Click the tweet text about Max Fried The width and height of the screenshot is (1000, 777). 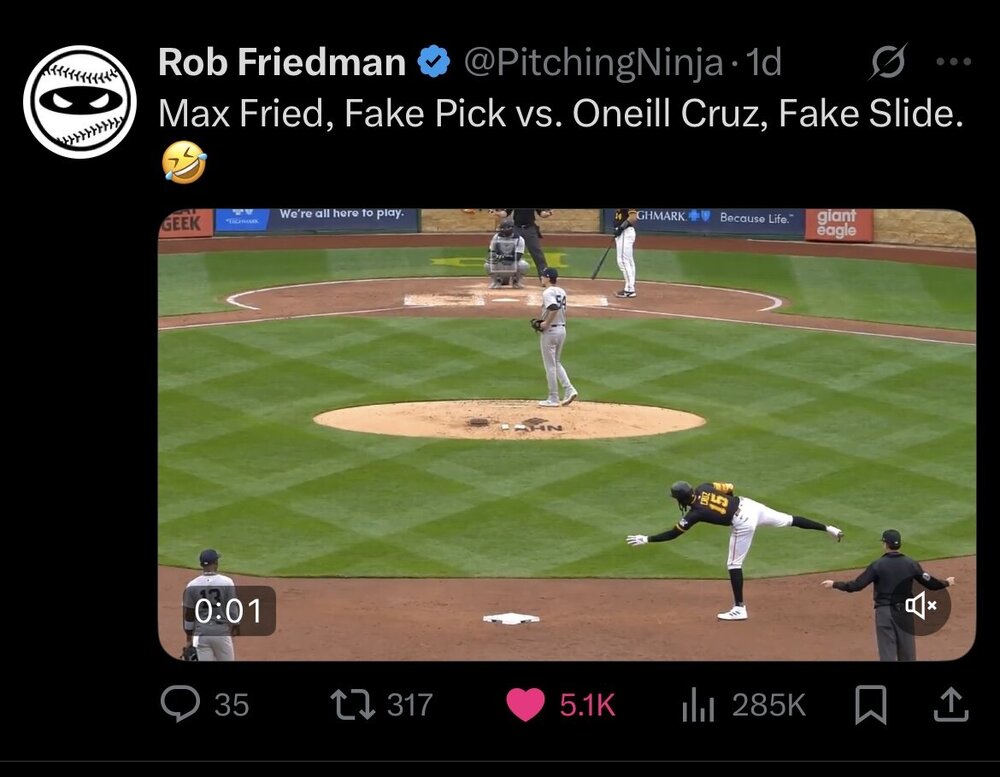(x=560, y=114)
